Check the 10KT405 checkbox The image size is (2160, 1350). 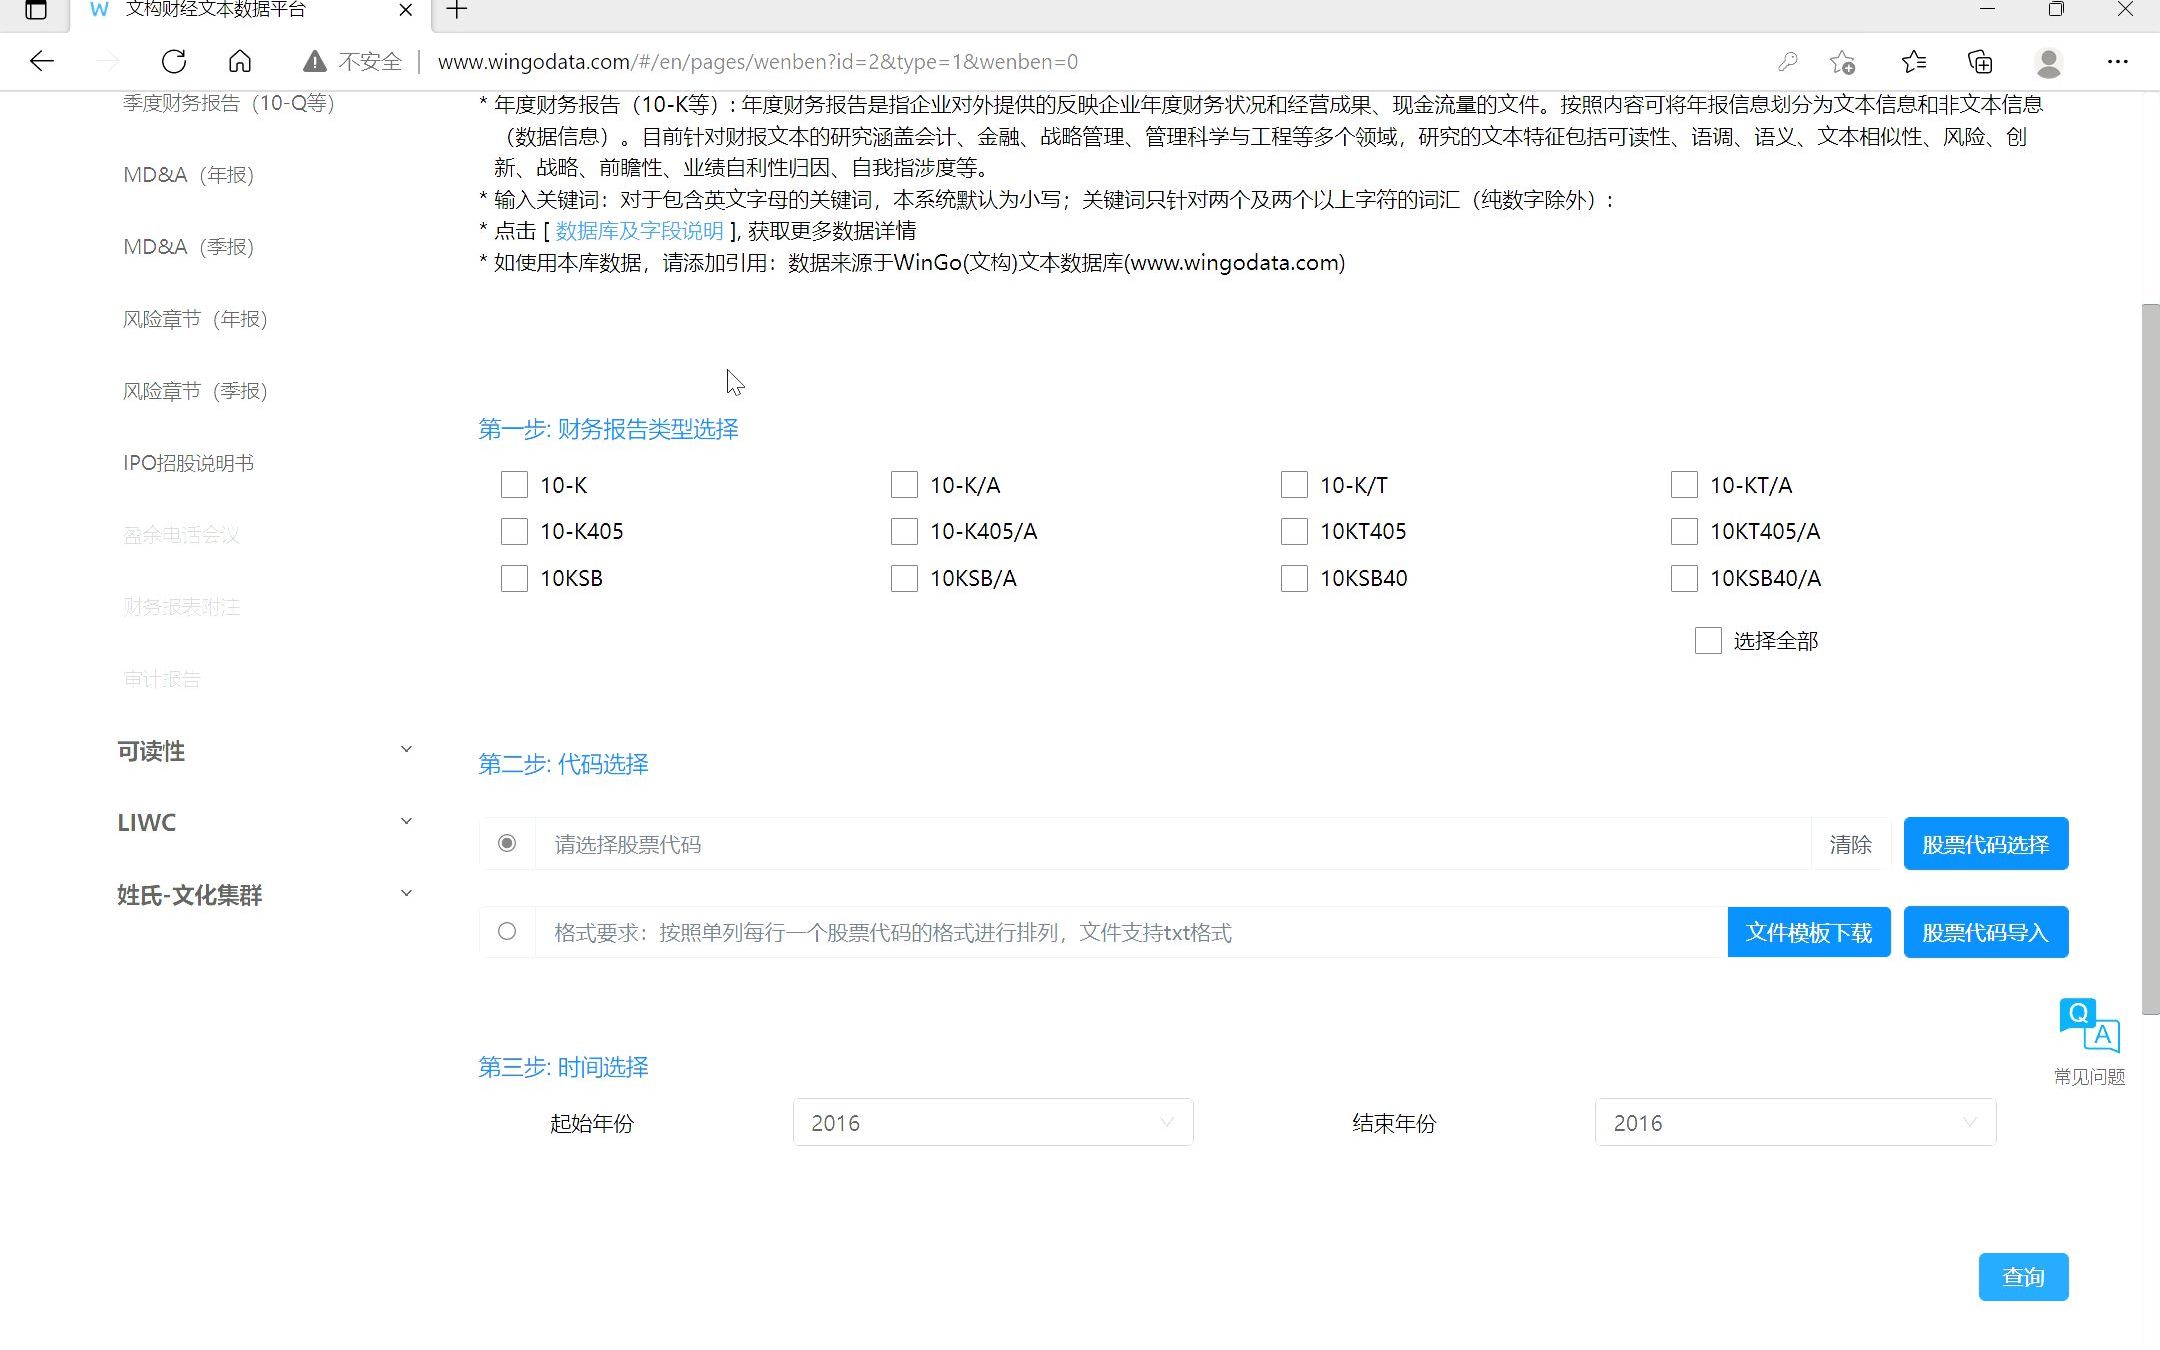pos(1294,531)
